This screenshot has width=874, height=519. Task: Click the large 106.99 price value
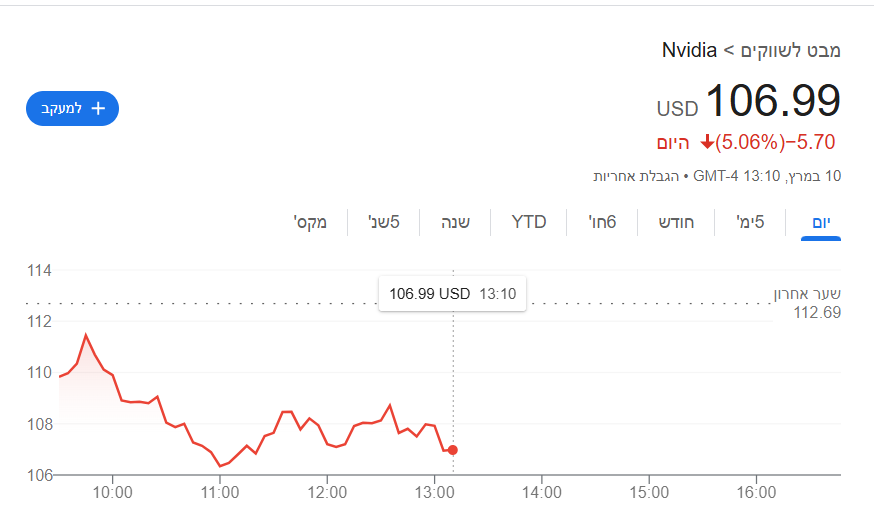[773, 101]
